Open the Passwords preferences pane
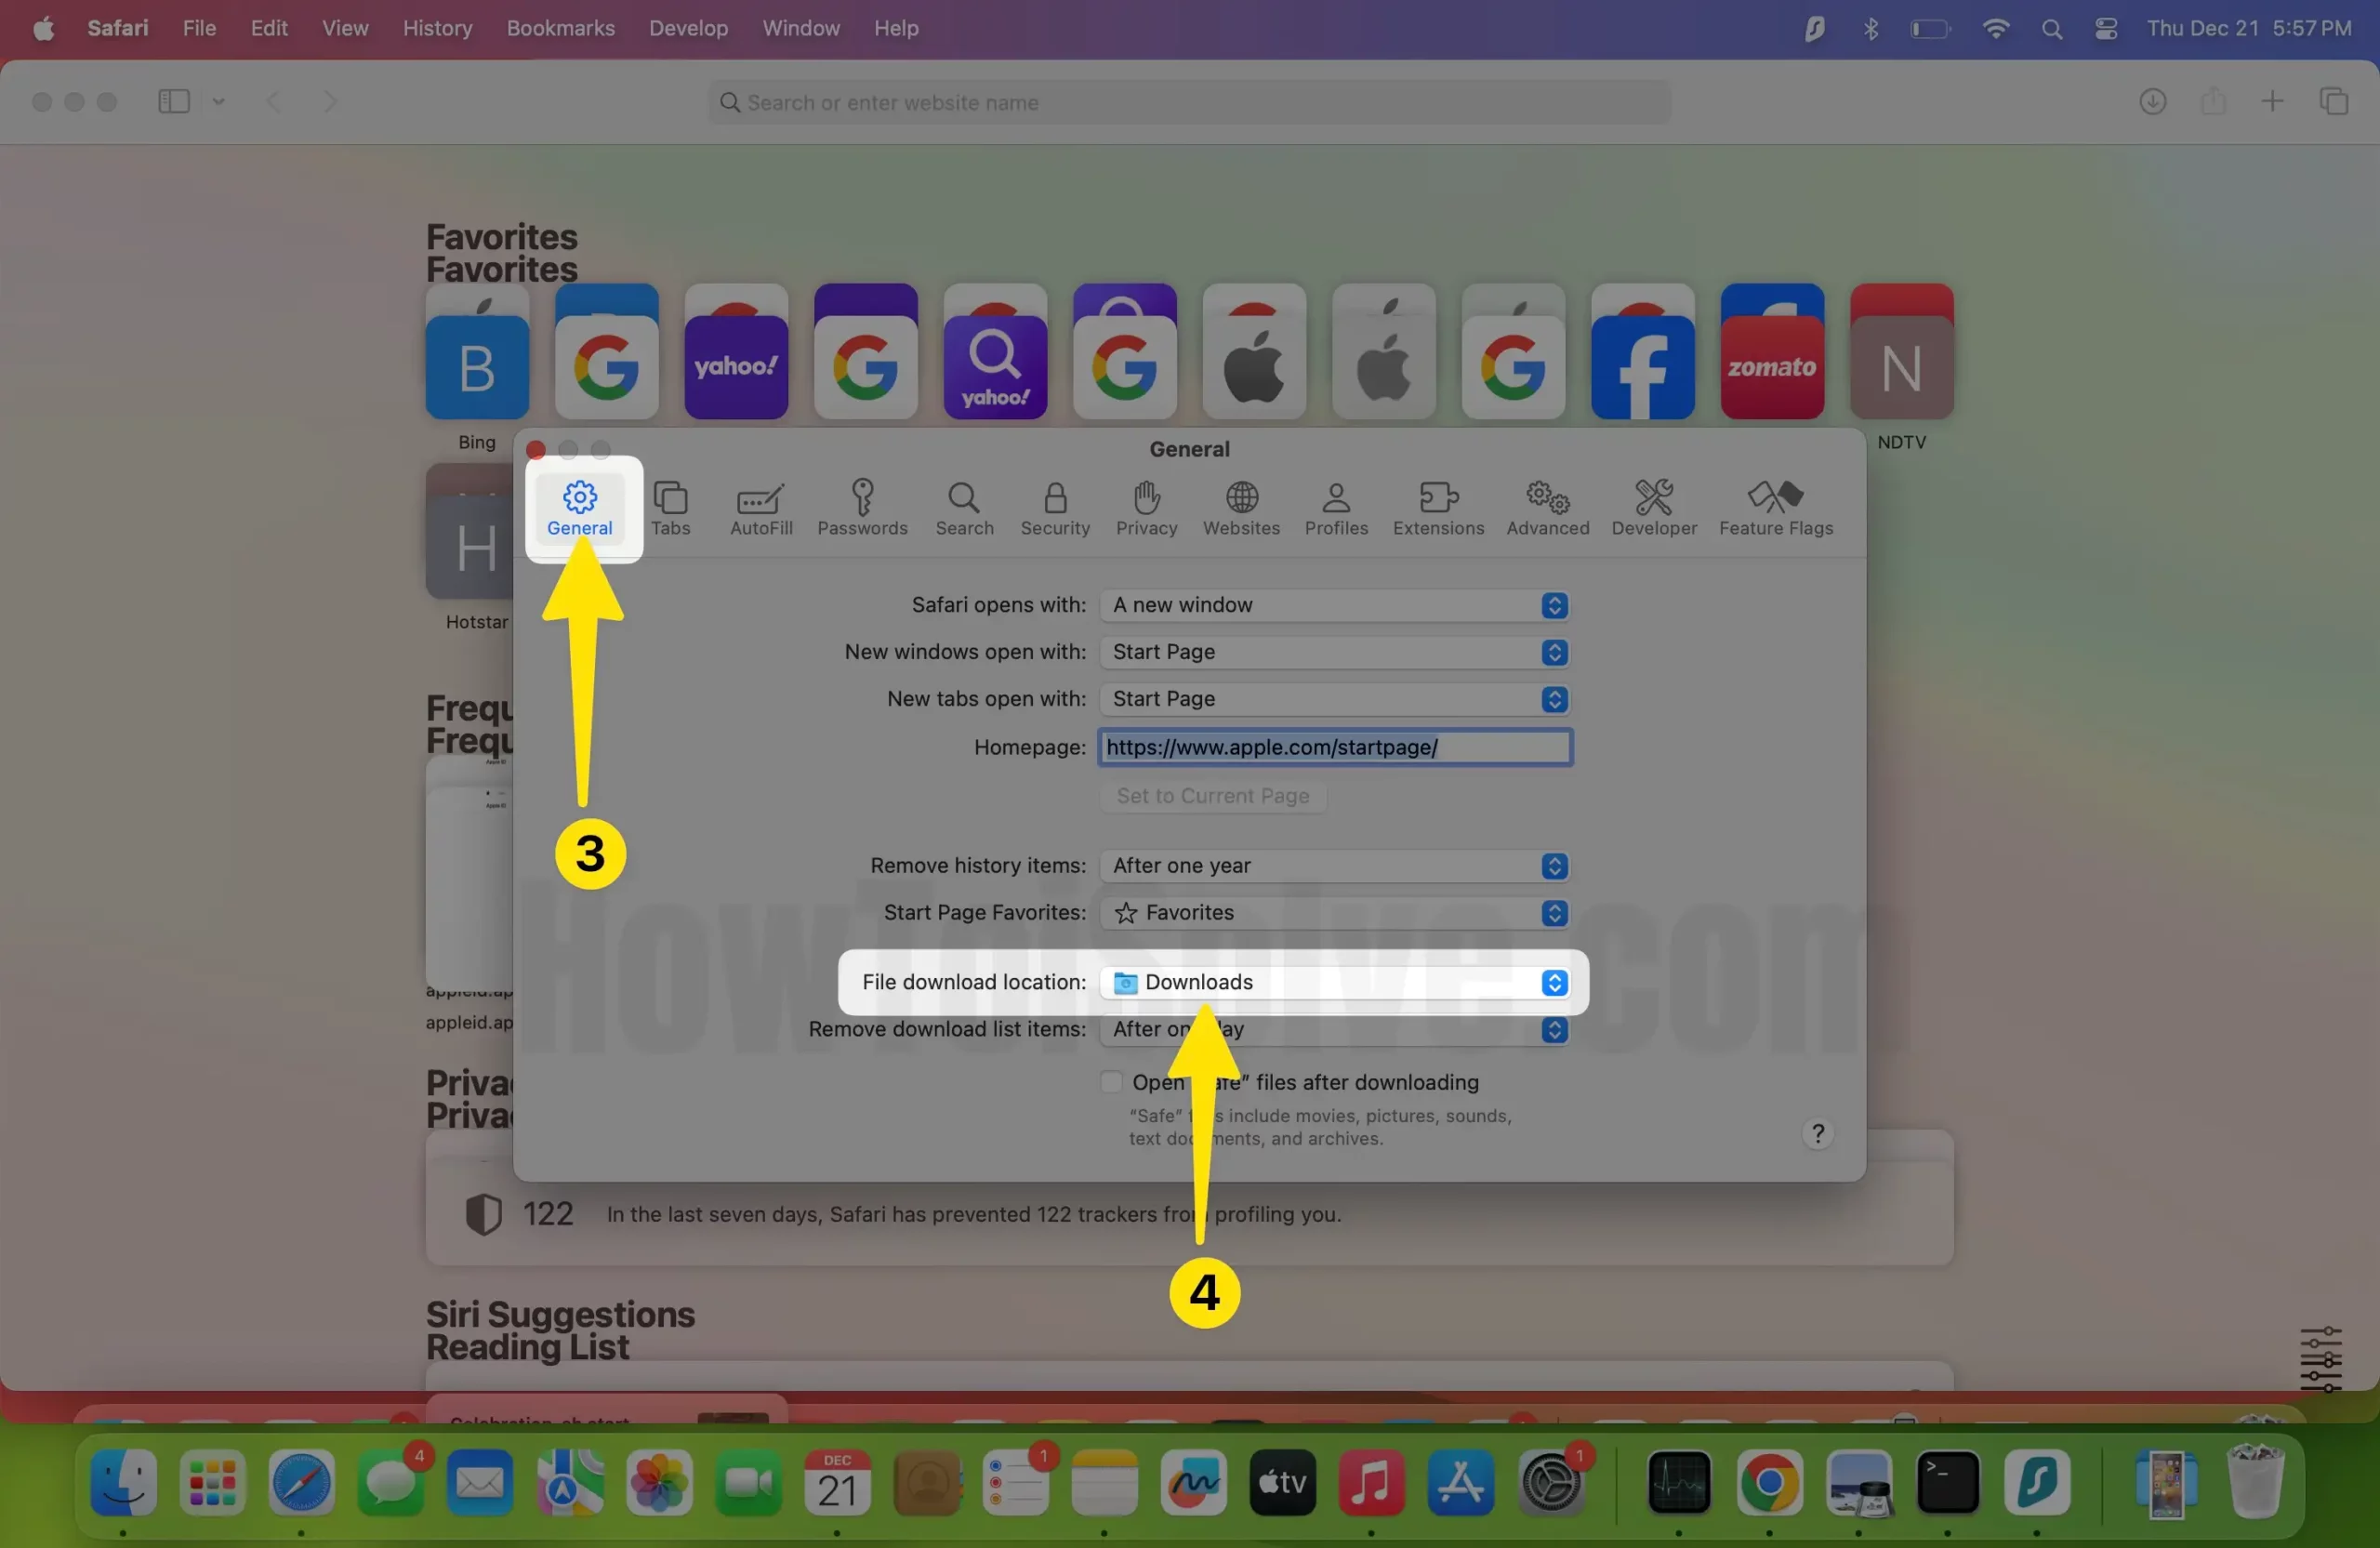The width and height of the screenshot is (2380, 1548). click(862, 508)
